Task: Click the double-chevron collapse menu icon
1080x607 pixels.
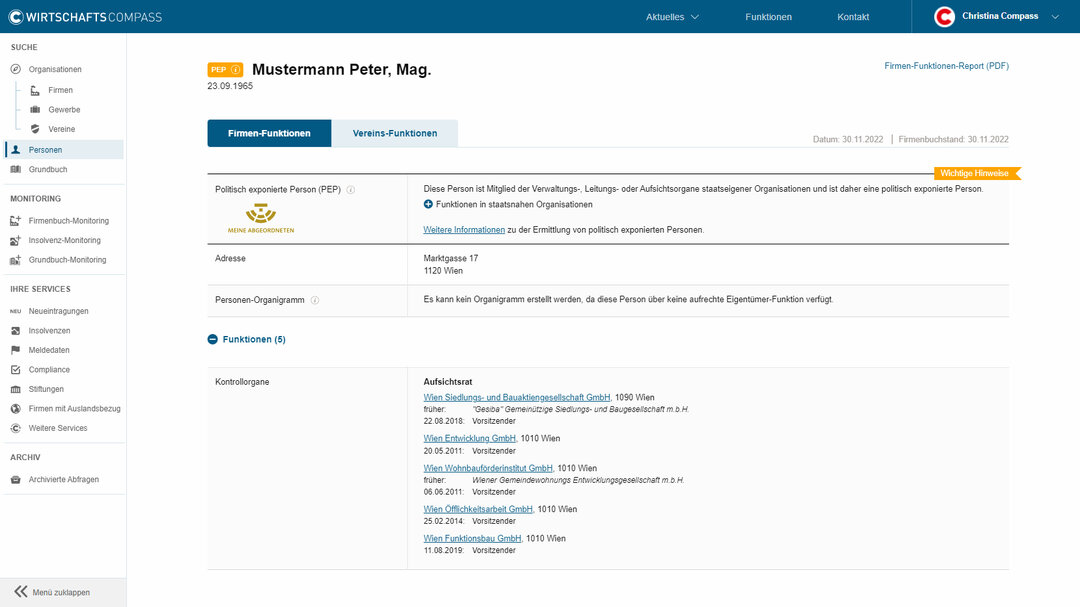Action: click(x=21, y=592)
